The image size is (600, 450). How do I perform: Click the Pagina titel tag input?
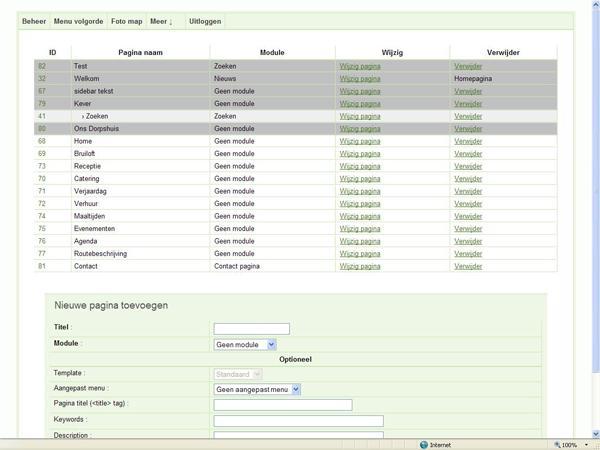(x=283, y=405)
